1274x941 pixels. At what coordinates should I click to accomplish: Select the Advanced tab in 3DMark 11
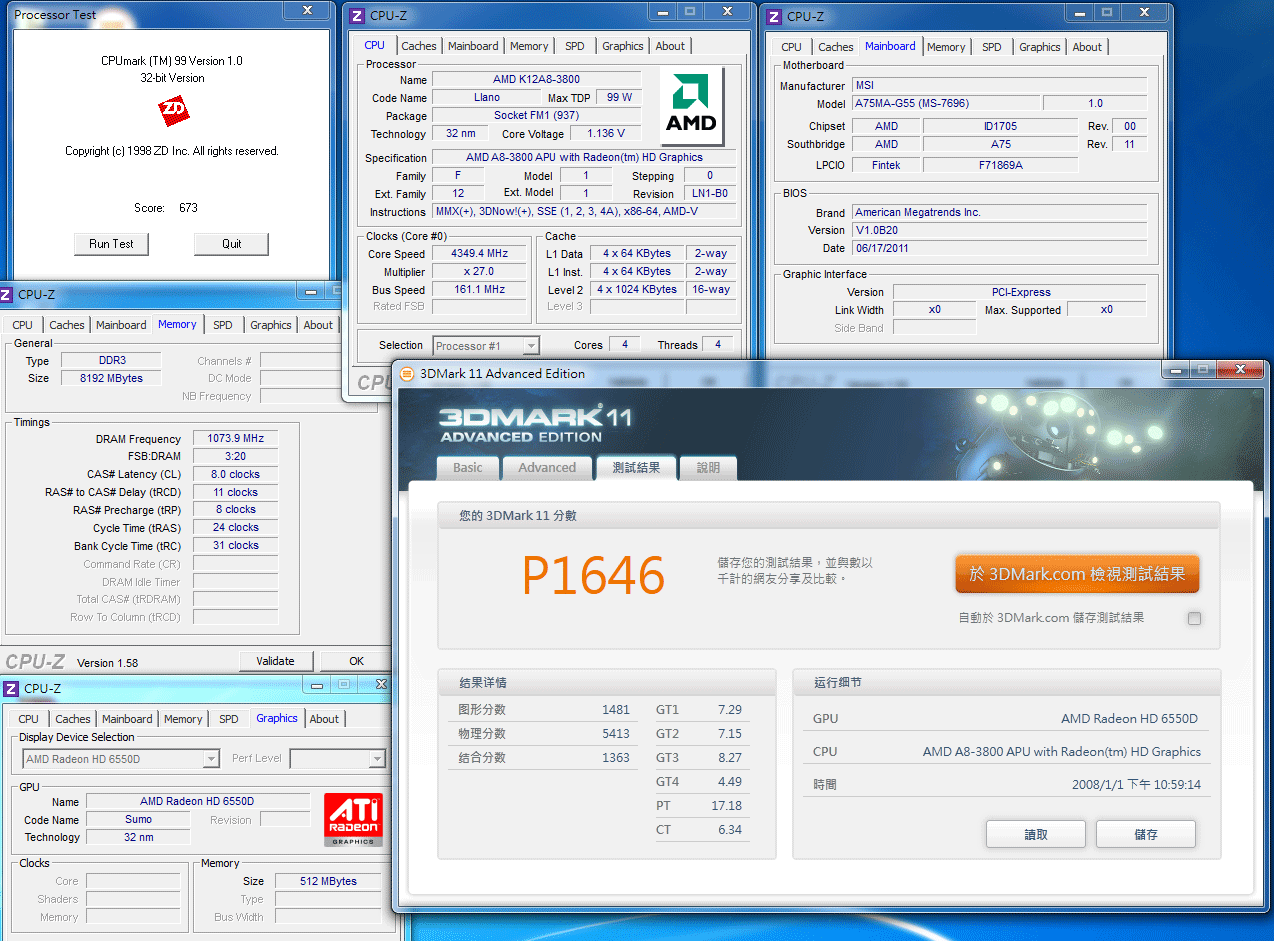pyautogui.click(x=547, y=467)
